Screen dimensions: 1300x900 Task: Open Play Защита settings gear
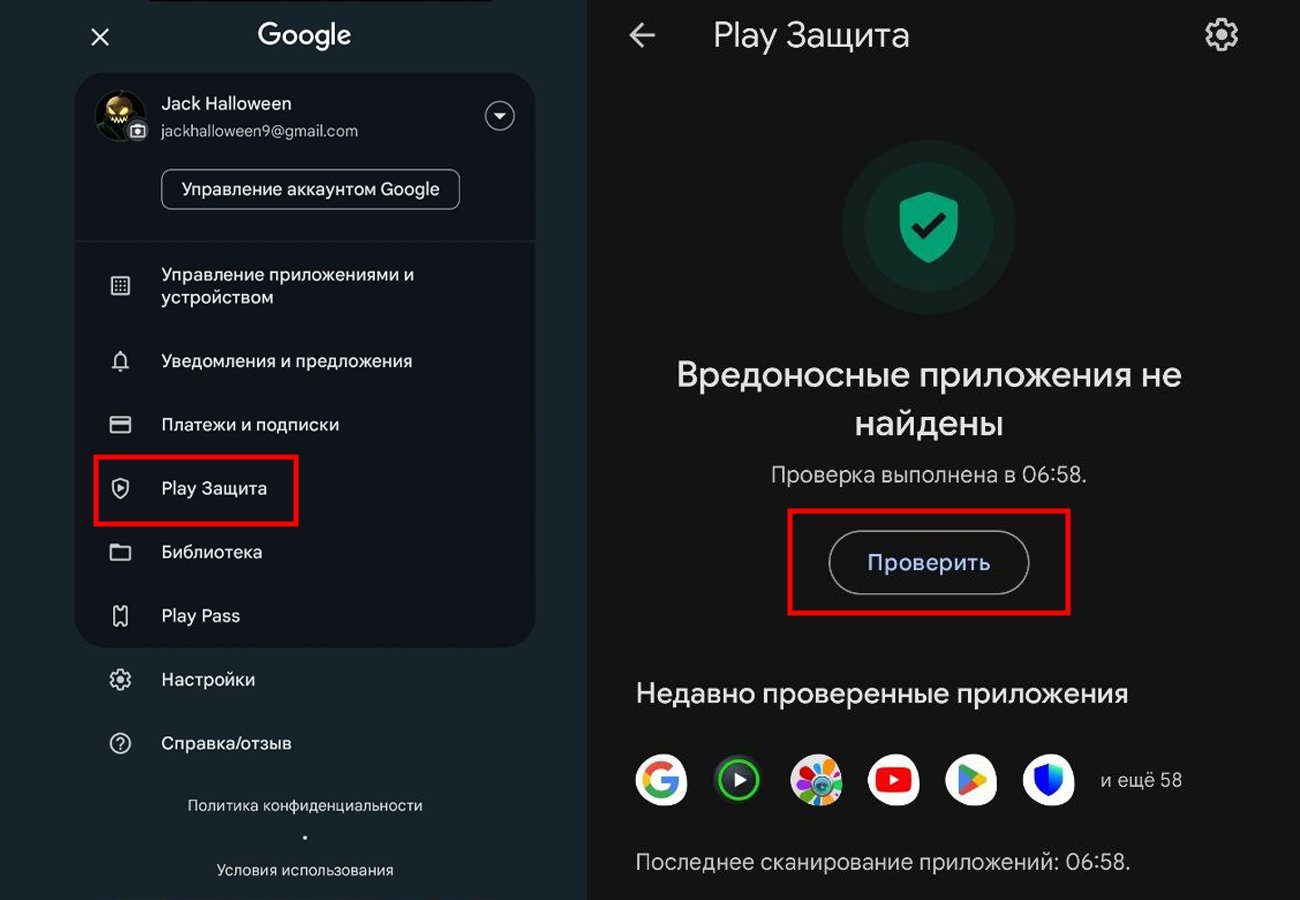(x=1221, y=36)
